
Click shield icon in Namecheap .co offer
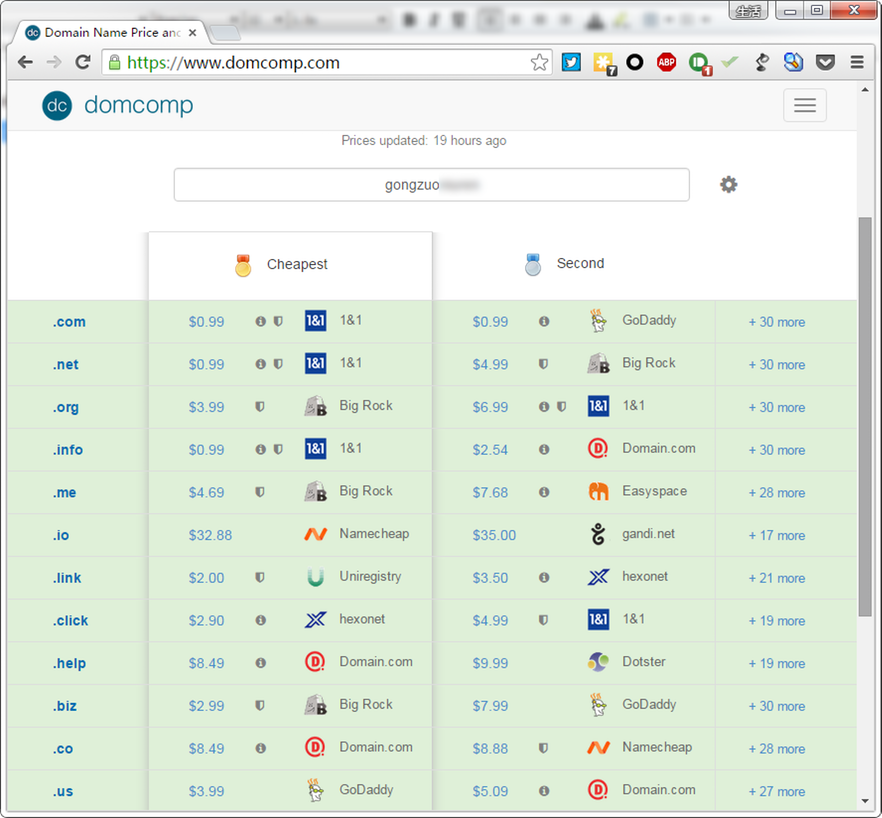543,748
